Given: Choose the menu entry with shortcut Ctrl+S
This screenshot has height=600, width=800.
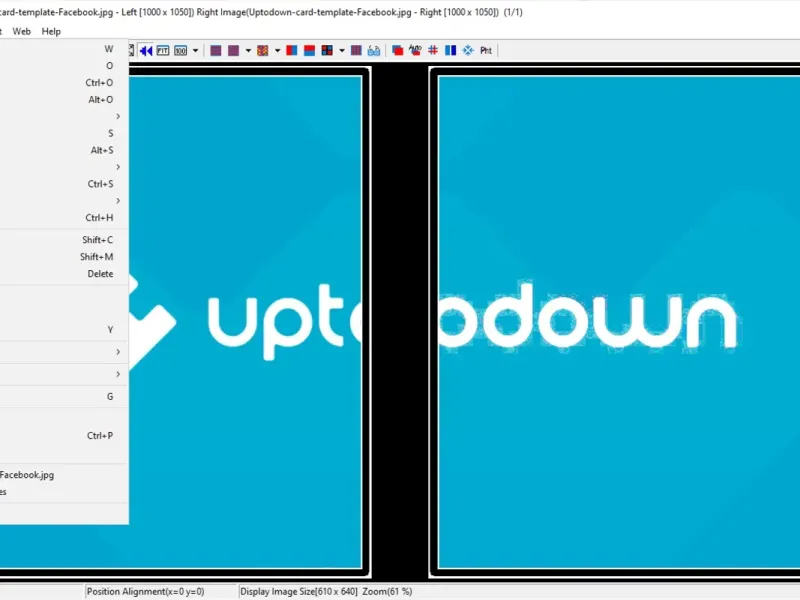Looking at the screenshot, I should pos(64,184).
